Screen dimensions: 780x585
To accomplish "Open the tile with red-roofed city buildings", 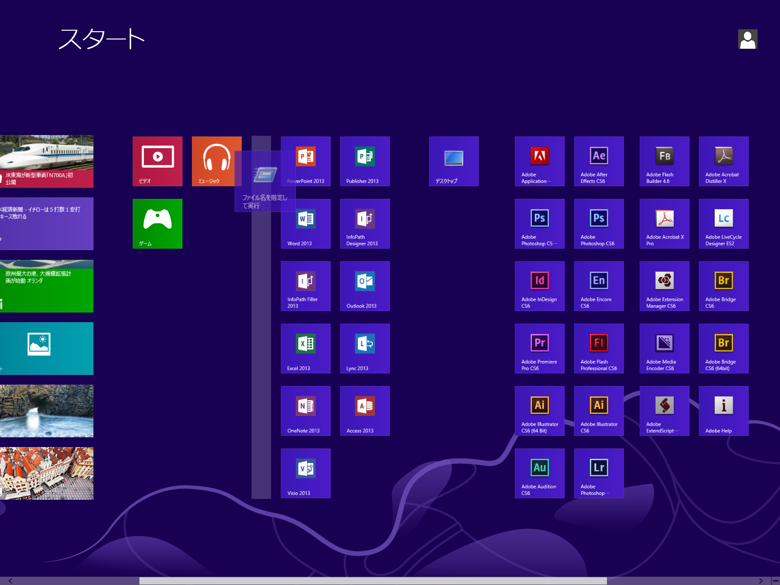I will click(x=46, y=473).
